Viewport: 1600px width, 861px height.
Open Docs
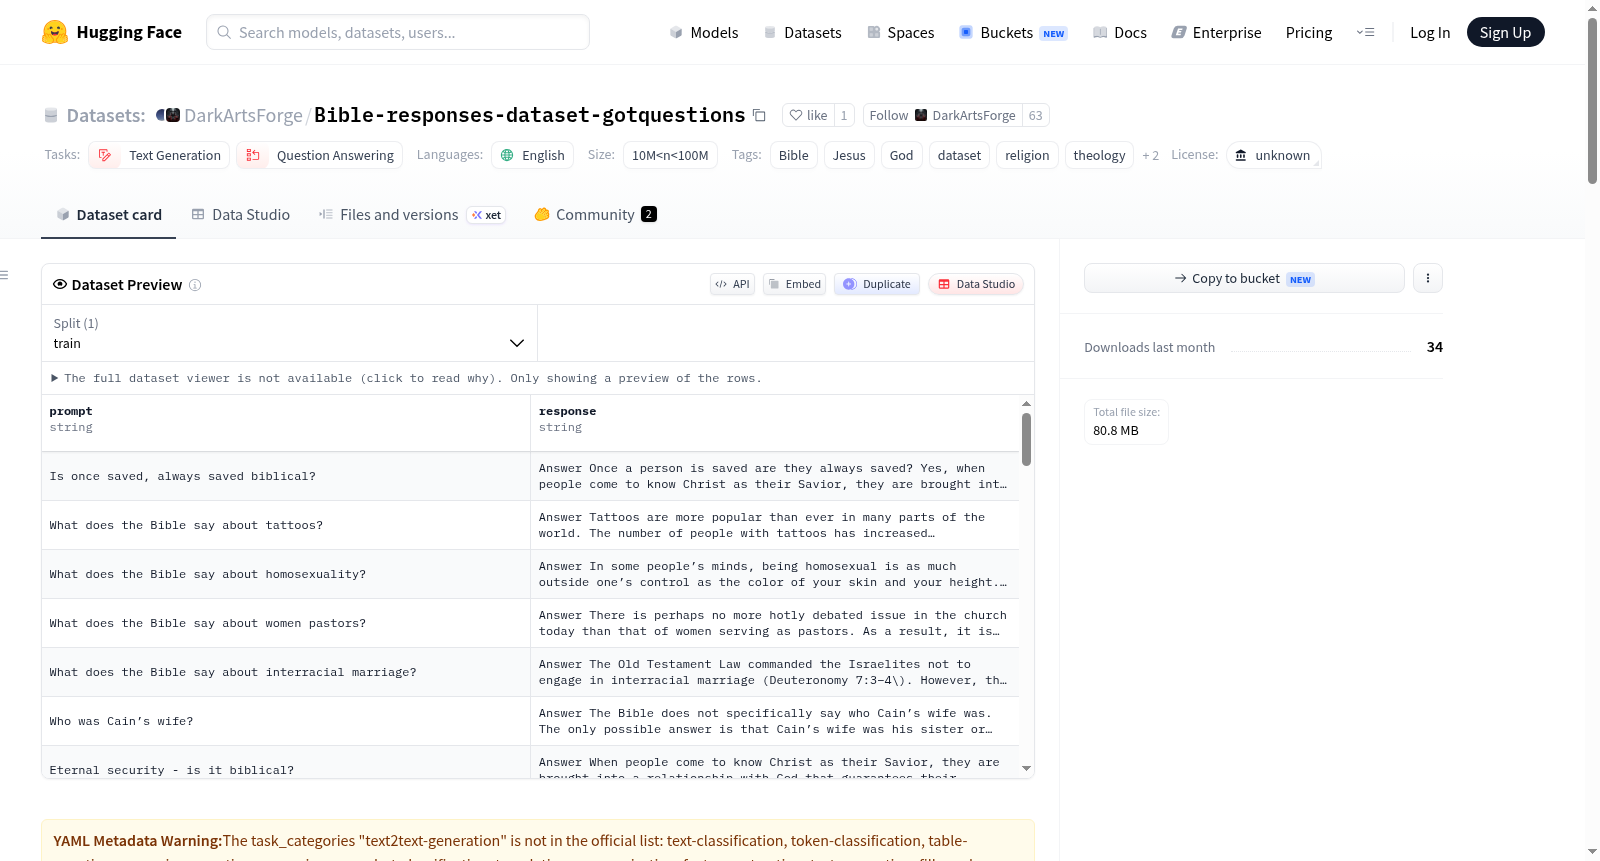(x=1120, y=32)
